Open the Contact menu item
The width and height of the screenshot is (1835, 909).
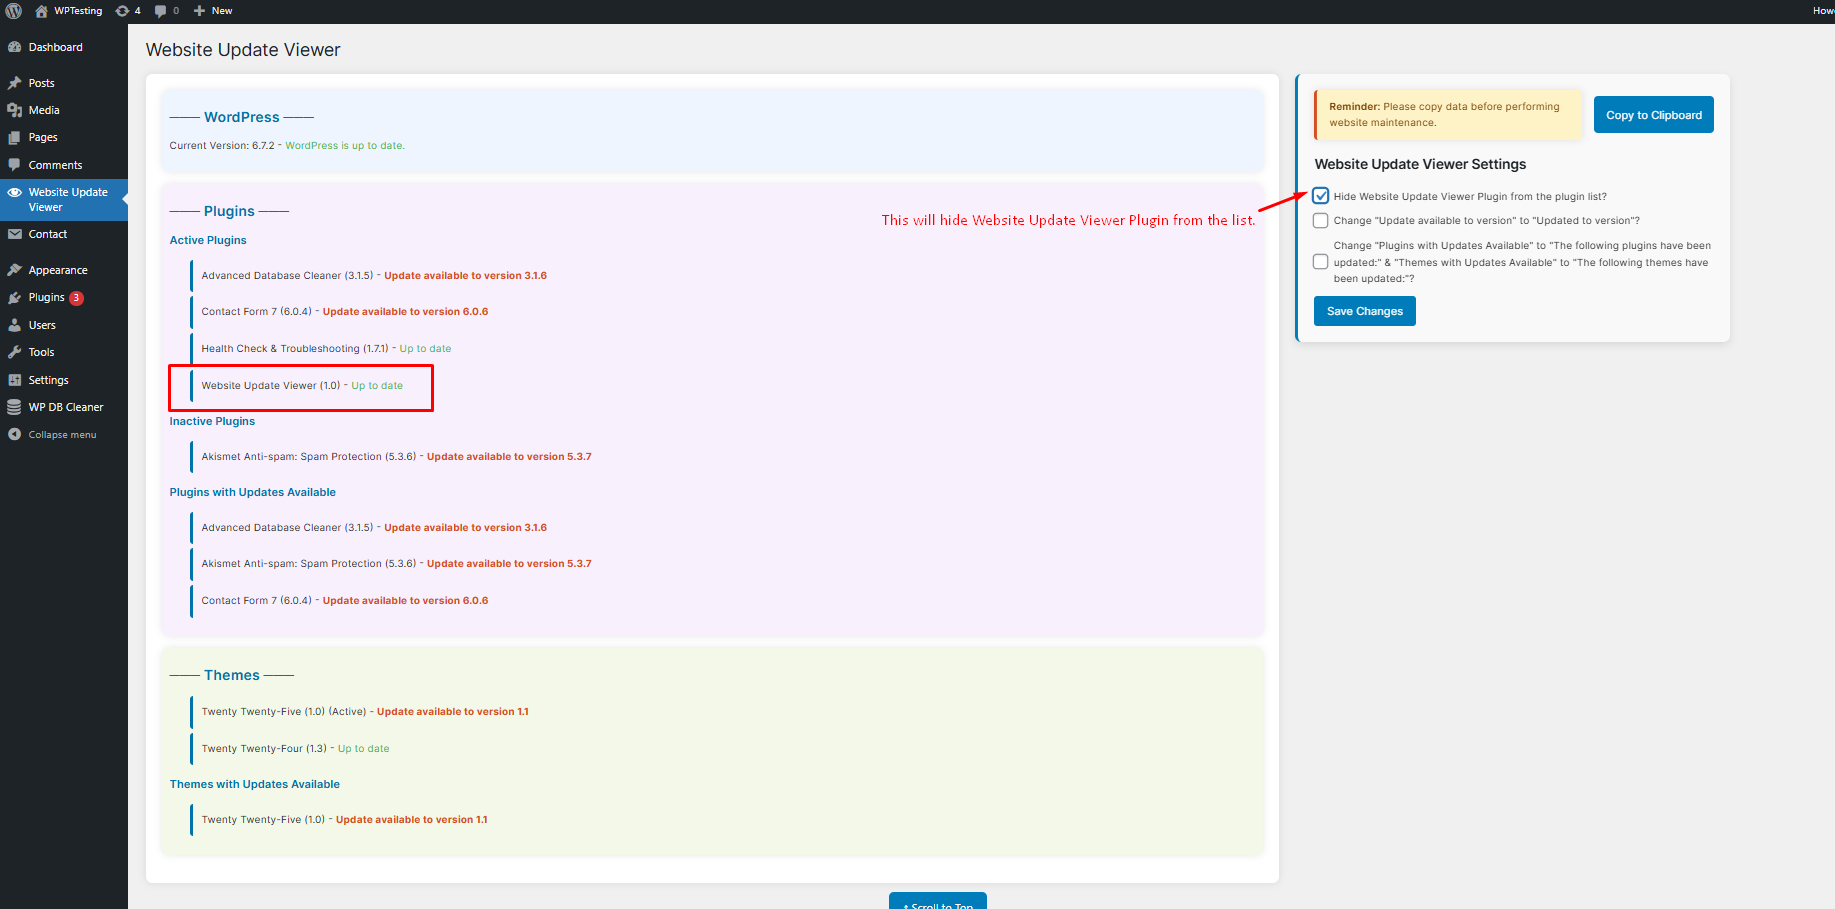pyautogui.click(x=64, y=234)
